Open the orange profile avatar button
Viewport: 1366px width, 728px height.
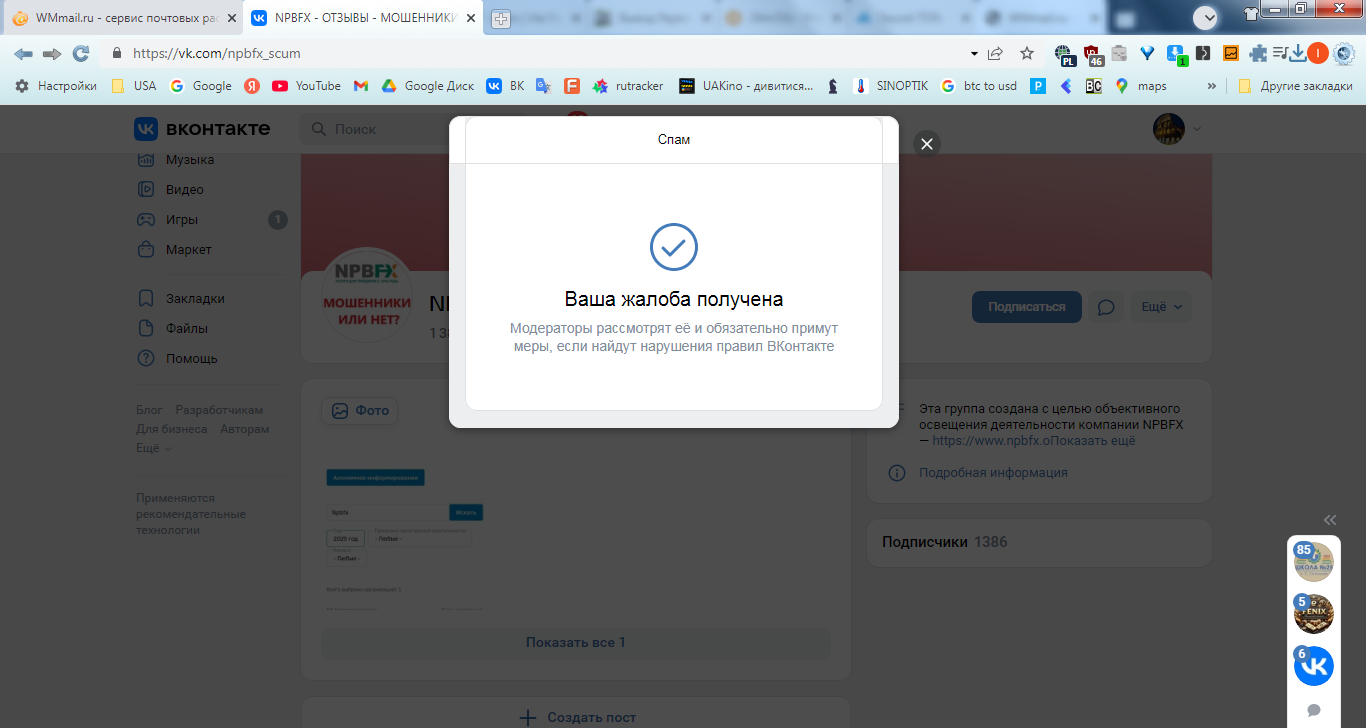(x=1318, y=53)
